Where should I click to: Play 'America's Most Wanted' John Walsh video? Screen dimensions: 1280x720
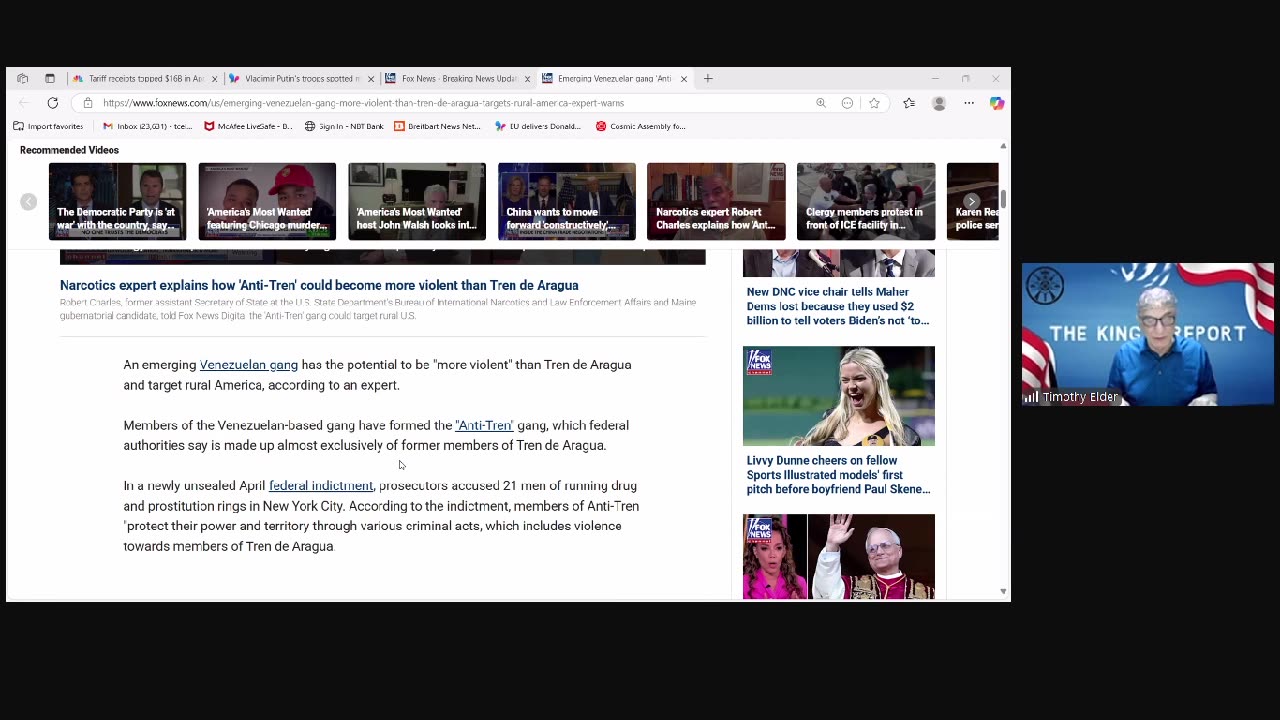[417, 201]
